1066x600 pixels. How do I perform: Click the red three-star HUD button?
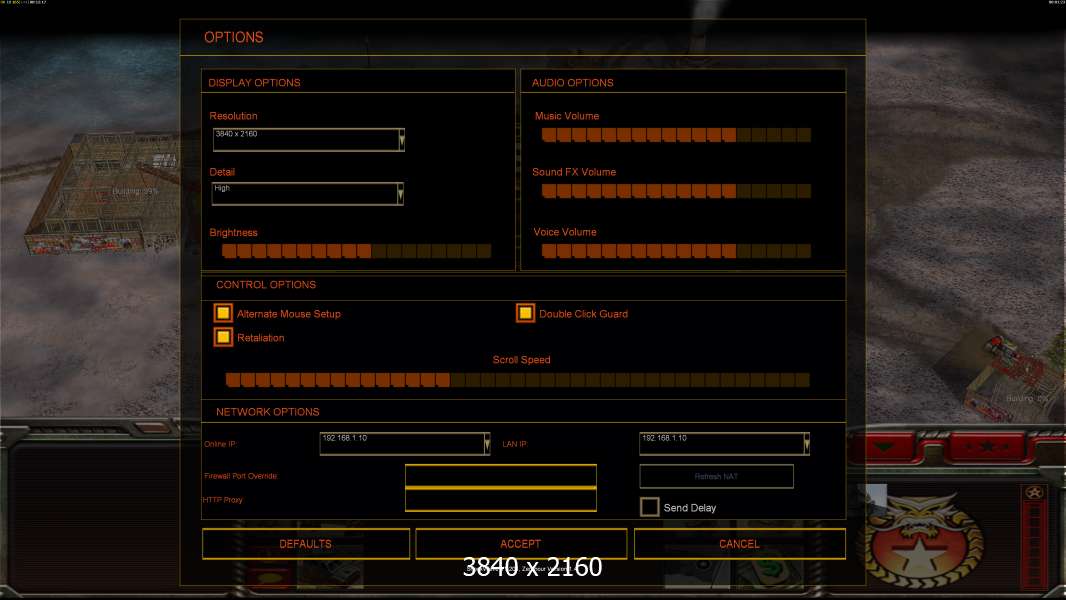[x=986, y=447]
